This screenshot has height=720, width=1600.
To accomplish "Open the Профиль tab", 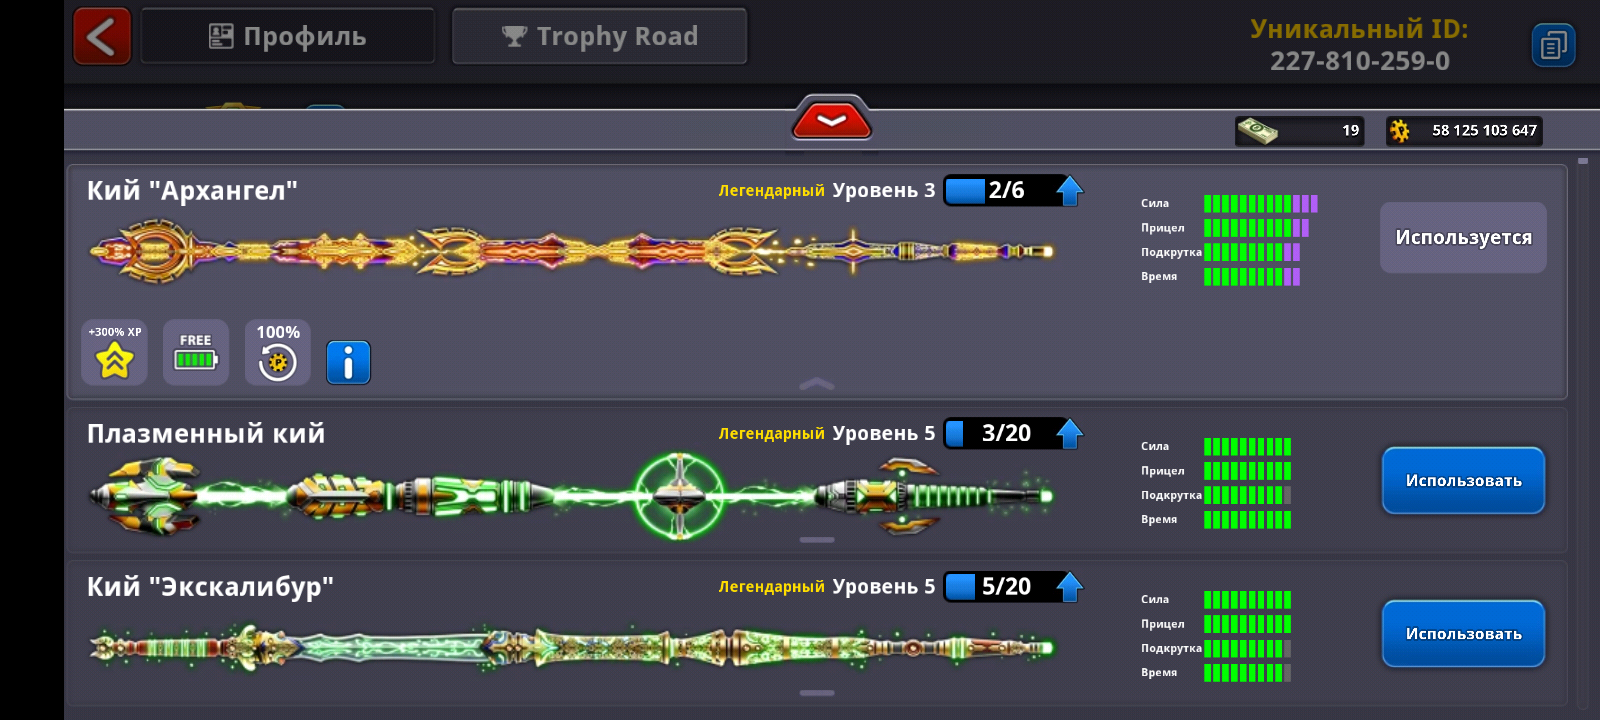I will pos(288,36).
